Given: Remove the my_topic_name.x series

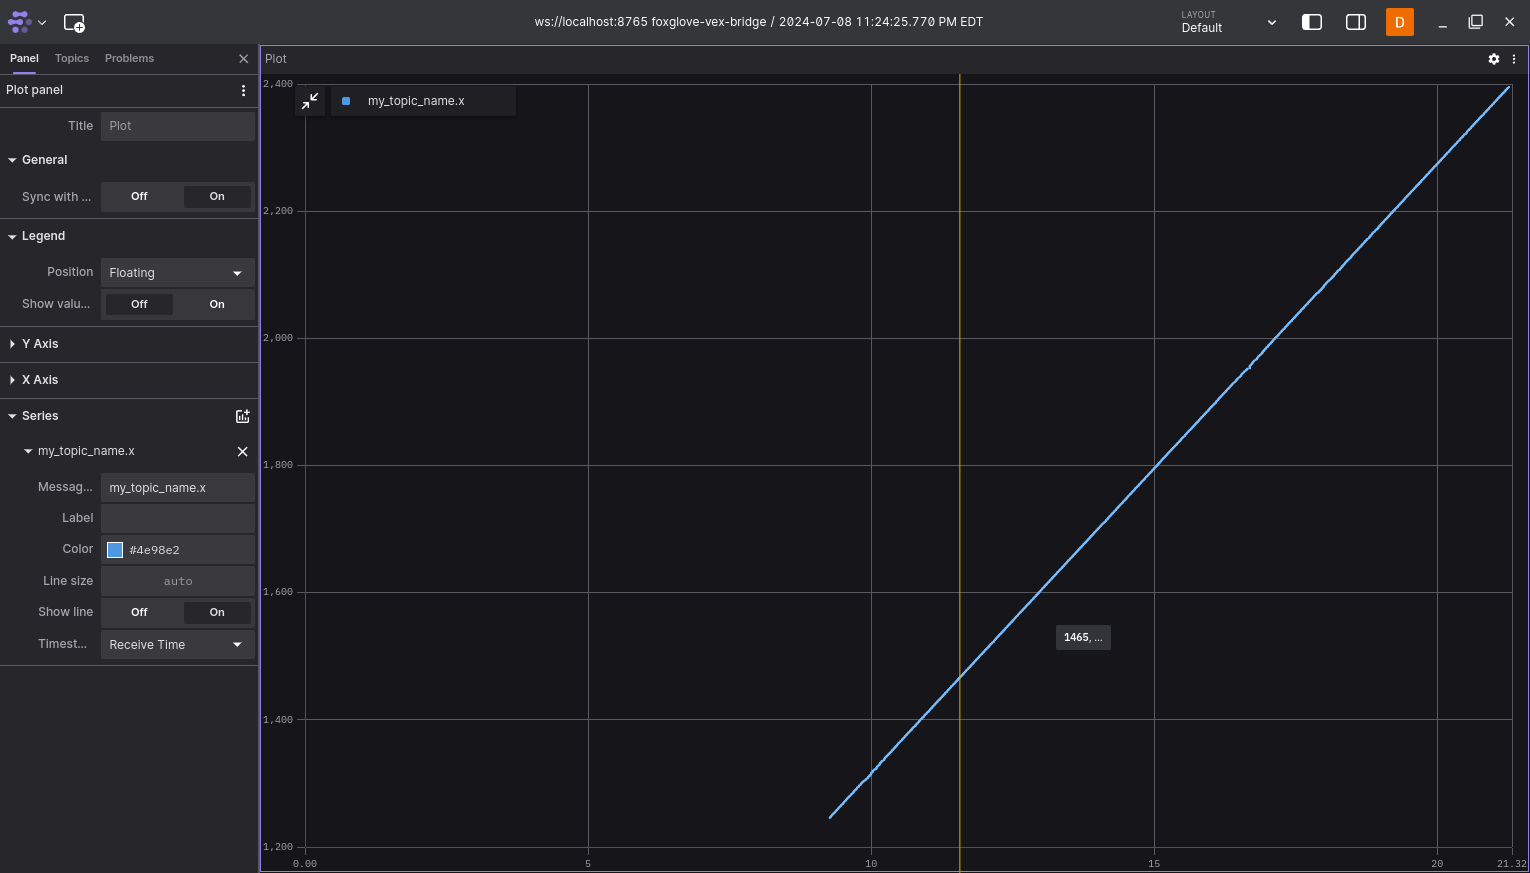Looking at the screenshot, I should [x=242, y=452].
